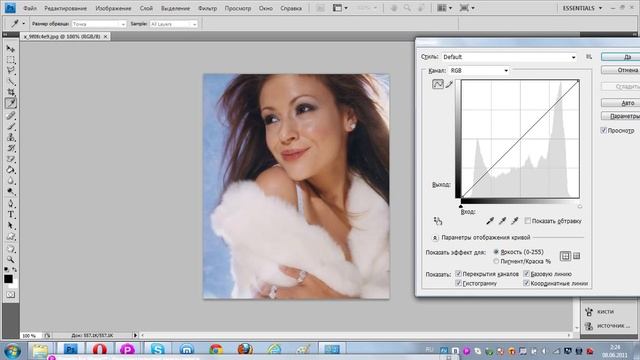640x360 pixels.
Task: Select the History Brush tool
Action: click(x=11, y=148)
